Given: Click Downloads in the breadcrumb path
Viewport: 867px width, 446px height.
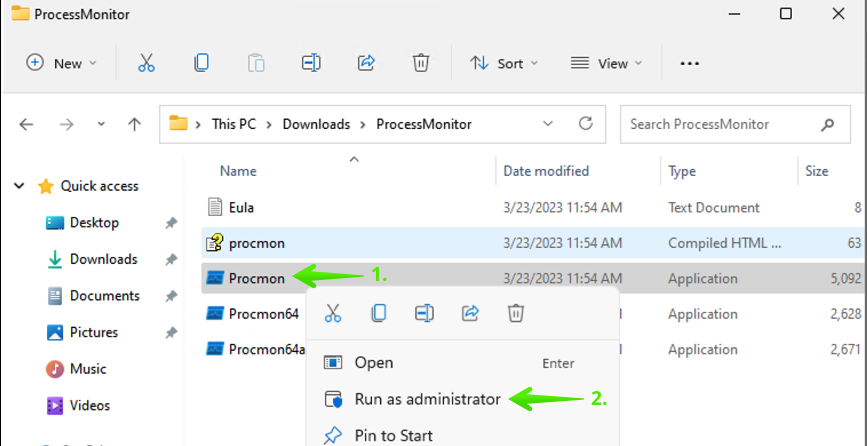Looking at the screenshot, I should click(x=316, y=124).
